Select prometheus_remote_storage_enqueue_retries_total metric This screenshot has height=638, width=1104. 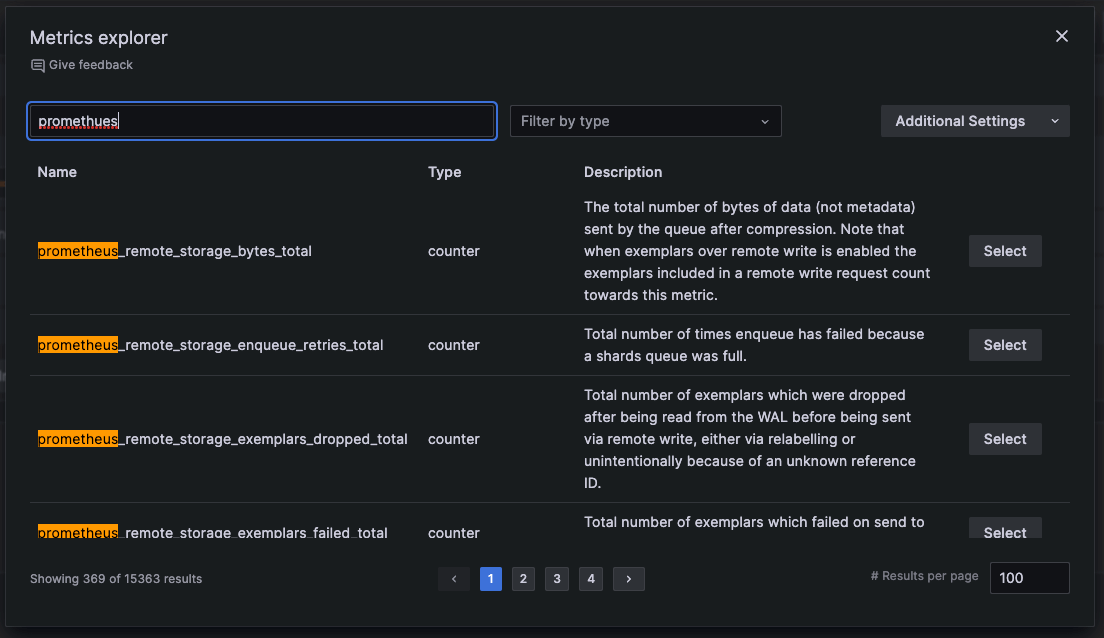(1004, 344)
